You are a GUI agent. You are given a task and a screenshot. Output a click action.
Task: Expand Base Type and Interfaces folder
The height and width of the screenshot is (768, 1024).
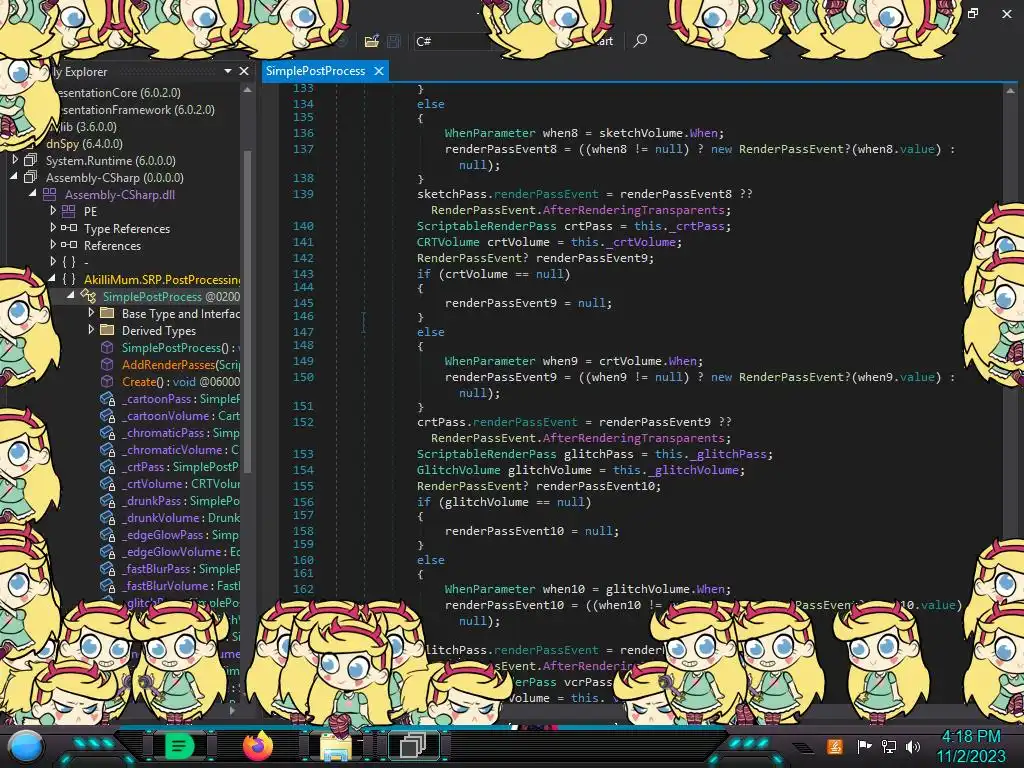click(x=91, y=313)
